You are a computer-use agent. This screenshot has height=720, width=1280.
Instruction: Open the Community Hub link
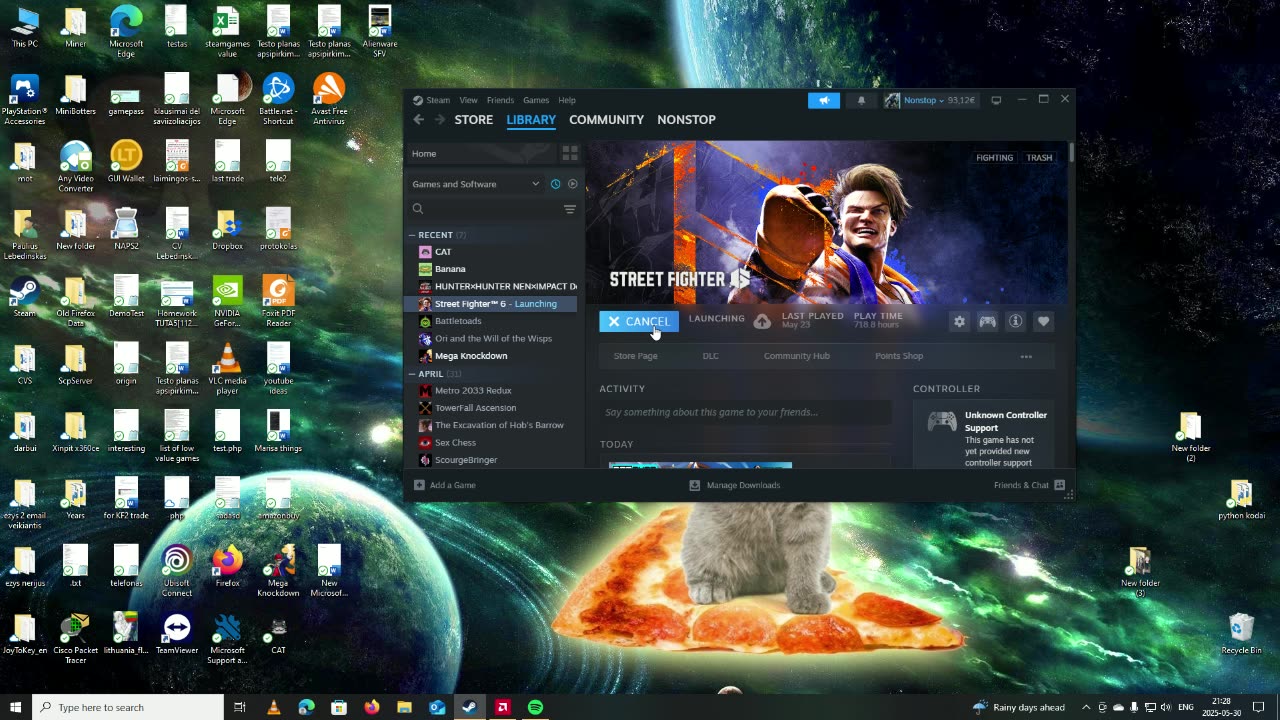tap(797, 356)
